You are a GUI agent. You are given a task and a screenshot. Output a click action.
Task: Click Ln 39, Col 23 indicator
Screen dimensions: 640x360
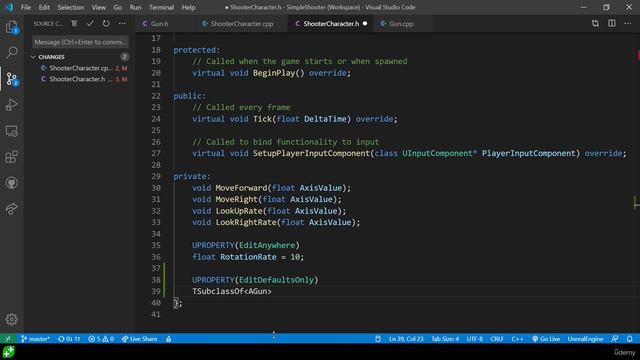[406, 339]
